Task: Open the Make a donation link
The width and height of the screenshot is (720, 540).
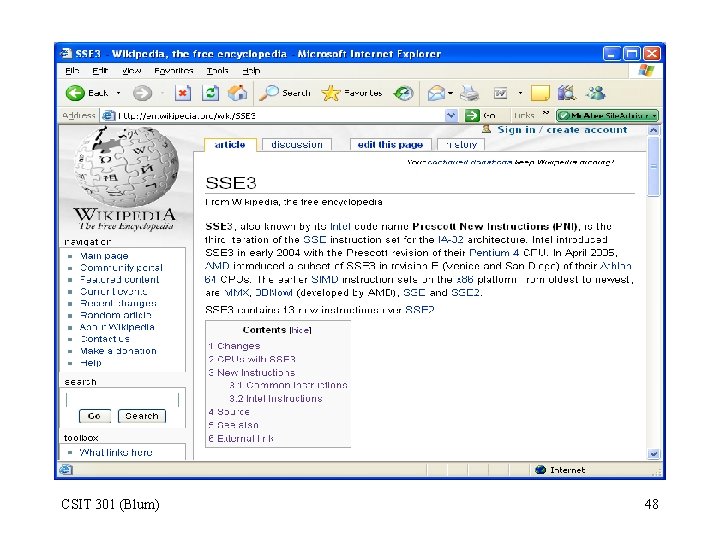Action: [118, 351]
